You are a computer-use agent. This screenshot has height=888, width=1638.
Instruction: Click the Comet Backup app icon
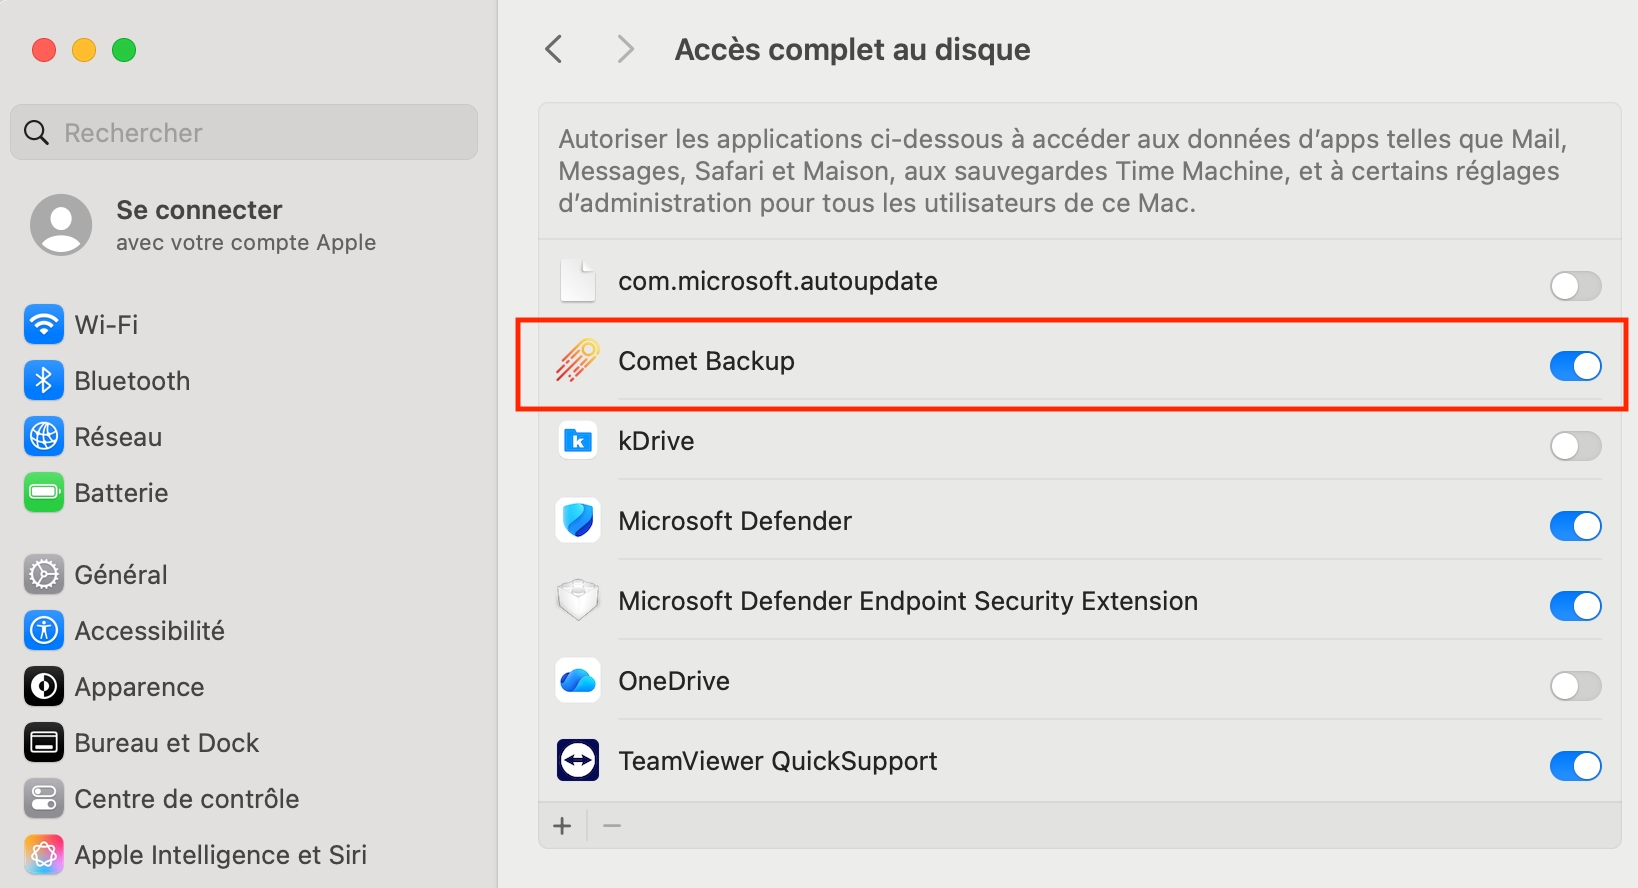click(578, 361)
